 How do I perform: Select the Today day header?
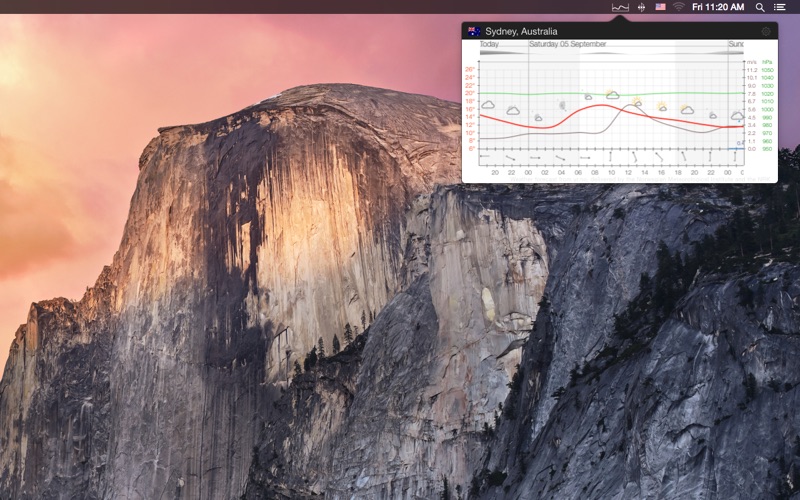[489, 44]
